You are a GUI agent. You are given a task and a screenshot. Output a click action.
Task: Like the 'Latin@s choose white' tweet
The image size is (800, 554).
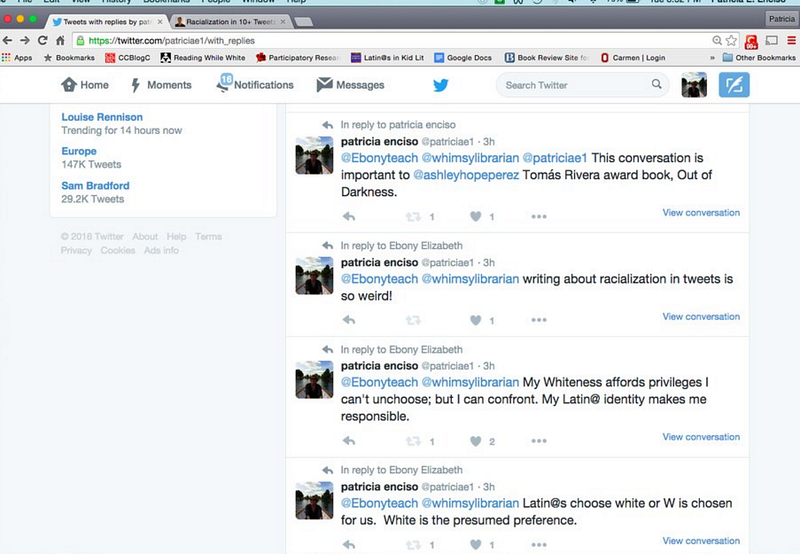pos(476,544)
